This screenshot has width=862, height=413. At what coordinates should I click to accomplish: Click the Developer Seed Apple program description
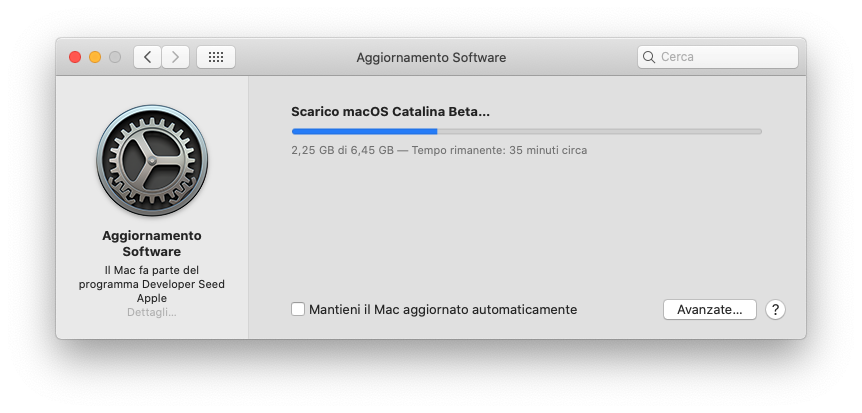point(152,284)
